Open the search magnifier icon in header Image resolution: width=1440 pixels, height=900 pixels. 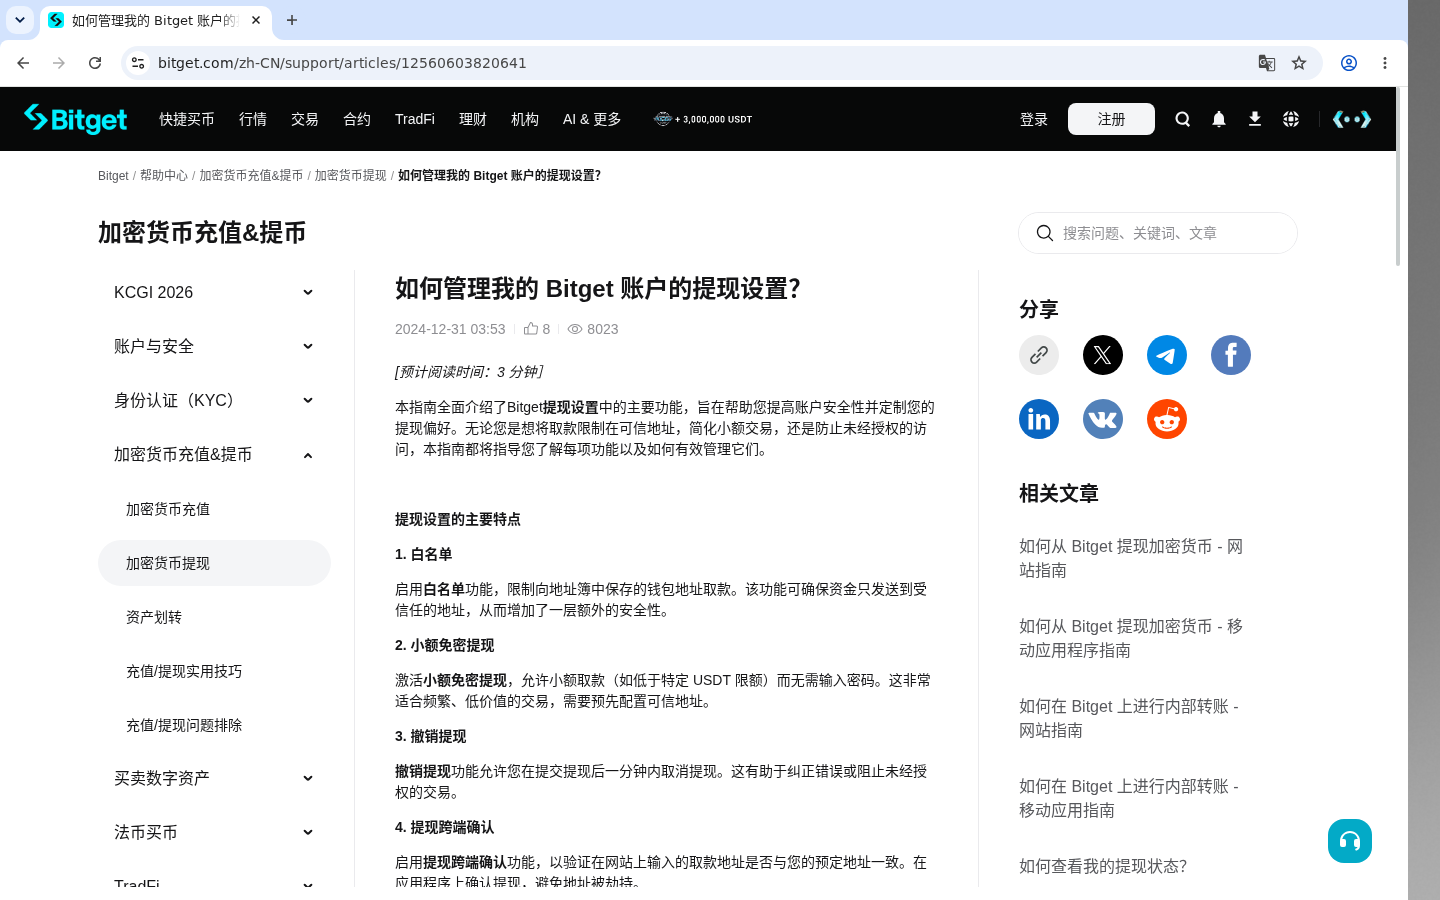pos(1183,119)
